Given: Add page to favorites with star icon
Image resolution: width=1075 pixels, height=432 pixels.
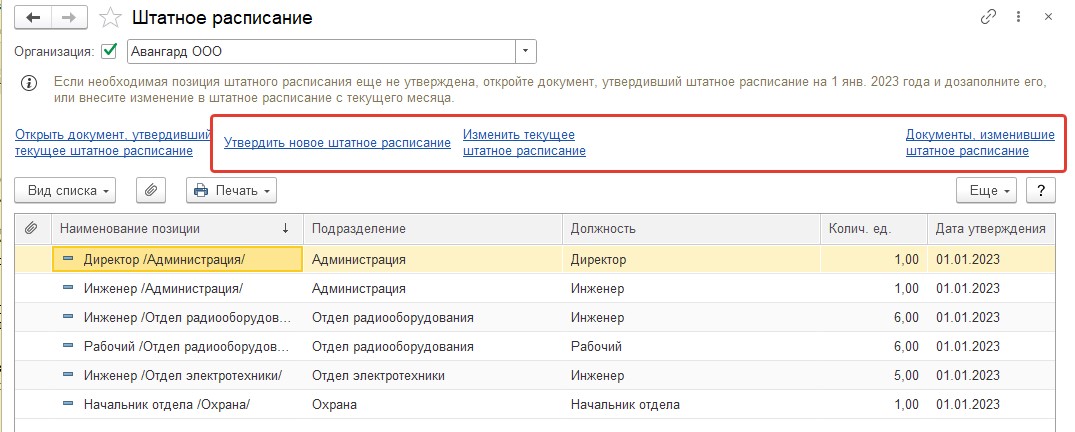Looking at the screenshot, I should point(110,18).
